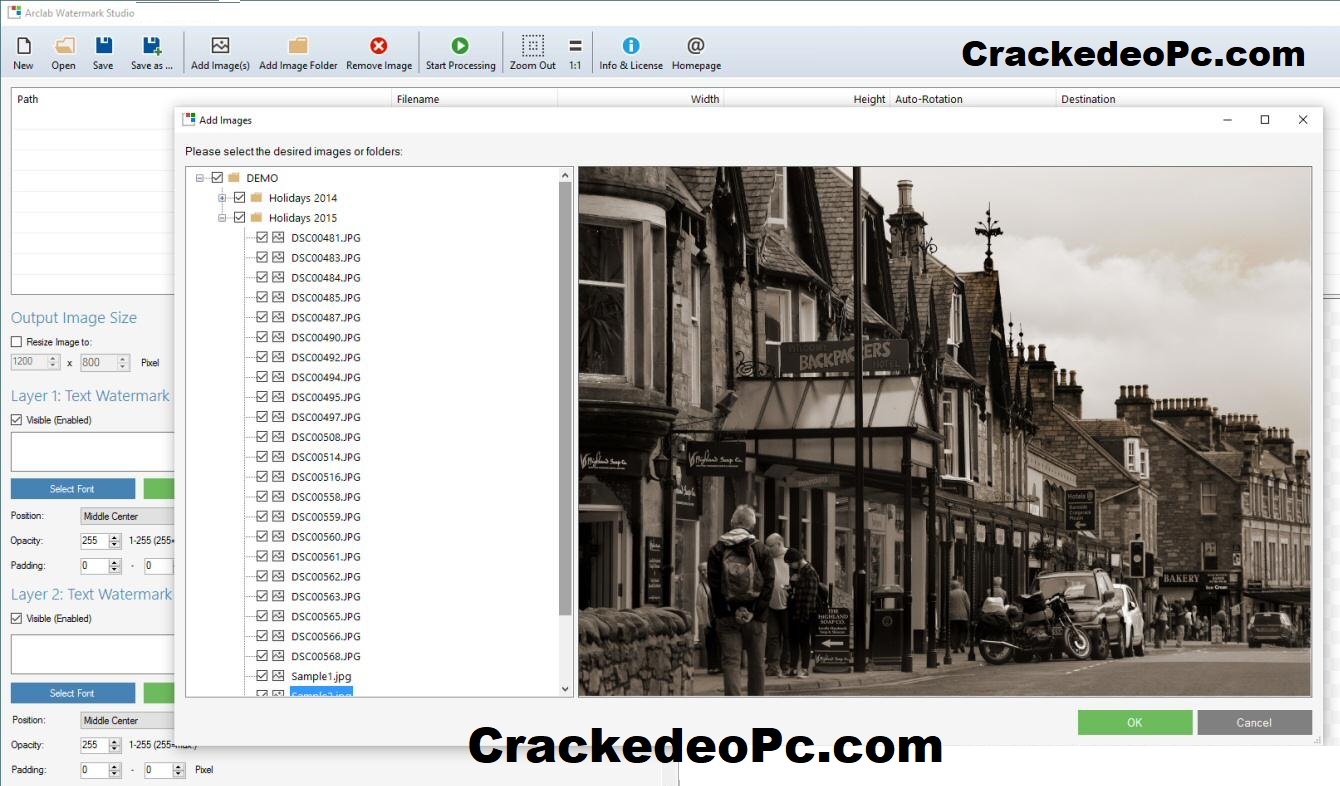Click the tree scrollbar up arrow
This screenshot has height=786, width=1340.
coord(565,175)
